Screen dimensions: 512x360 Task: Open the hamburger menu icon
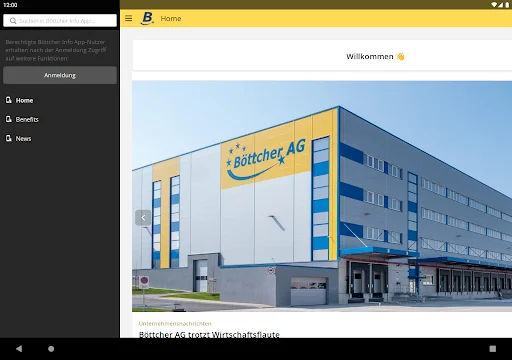coord(128,18)
